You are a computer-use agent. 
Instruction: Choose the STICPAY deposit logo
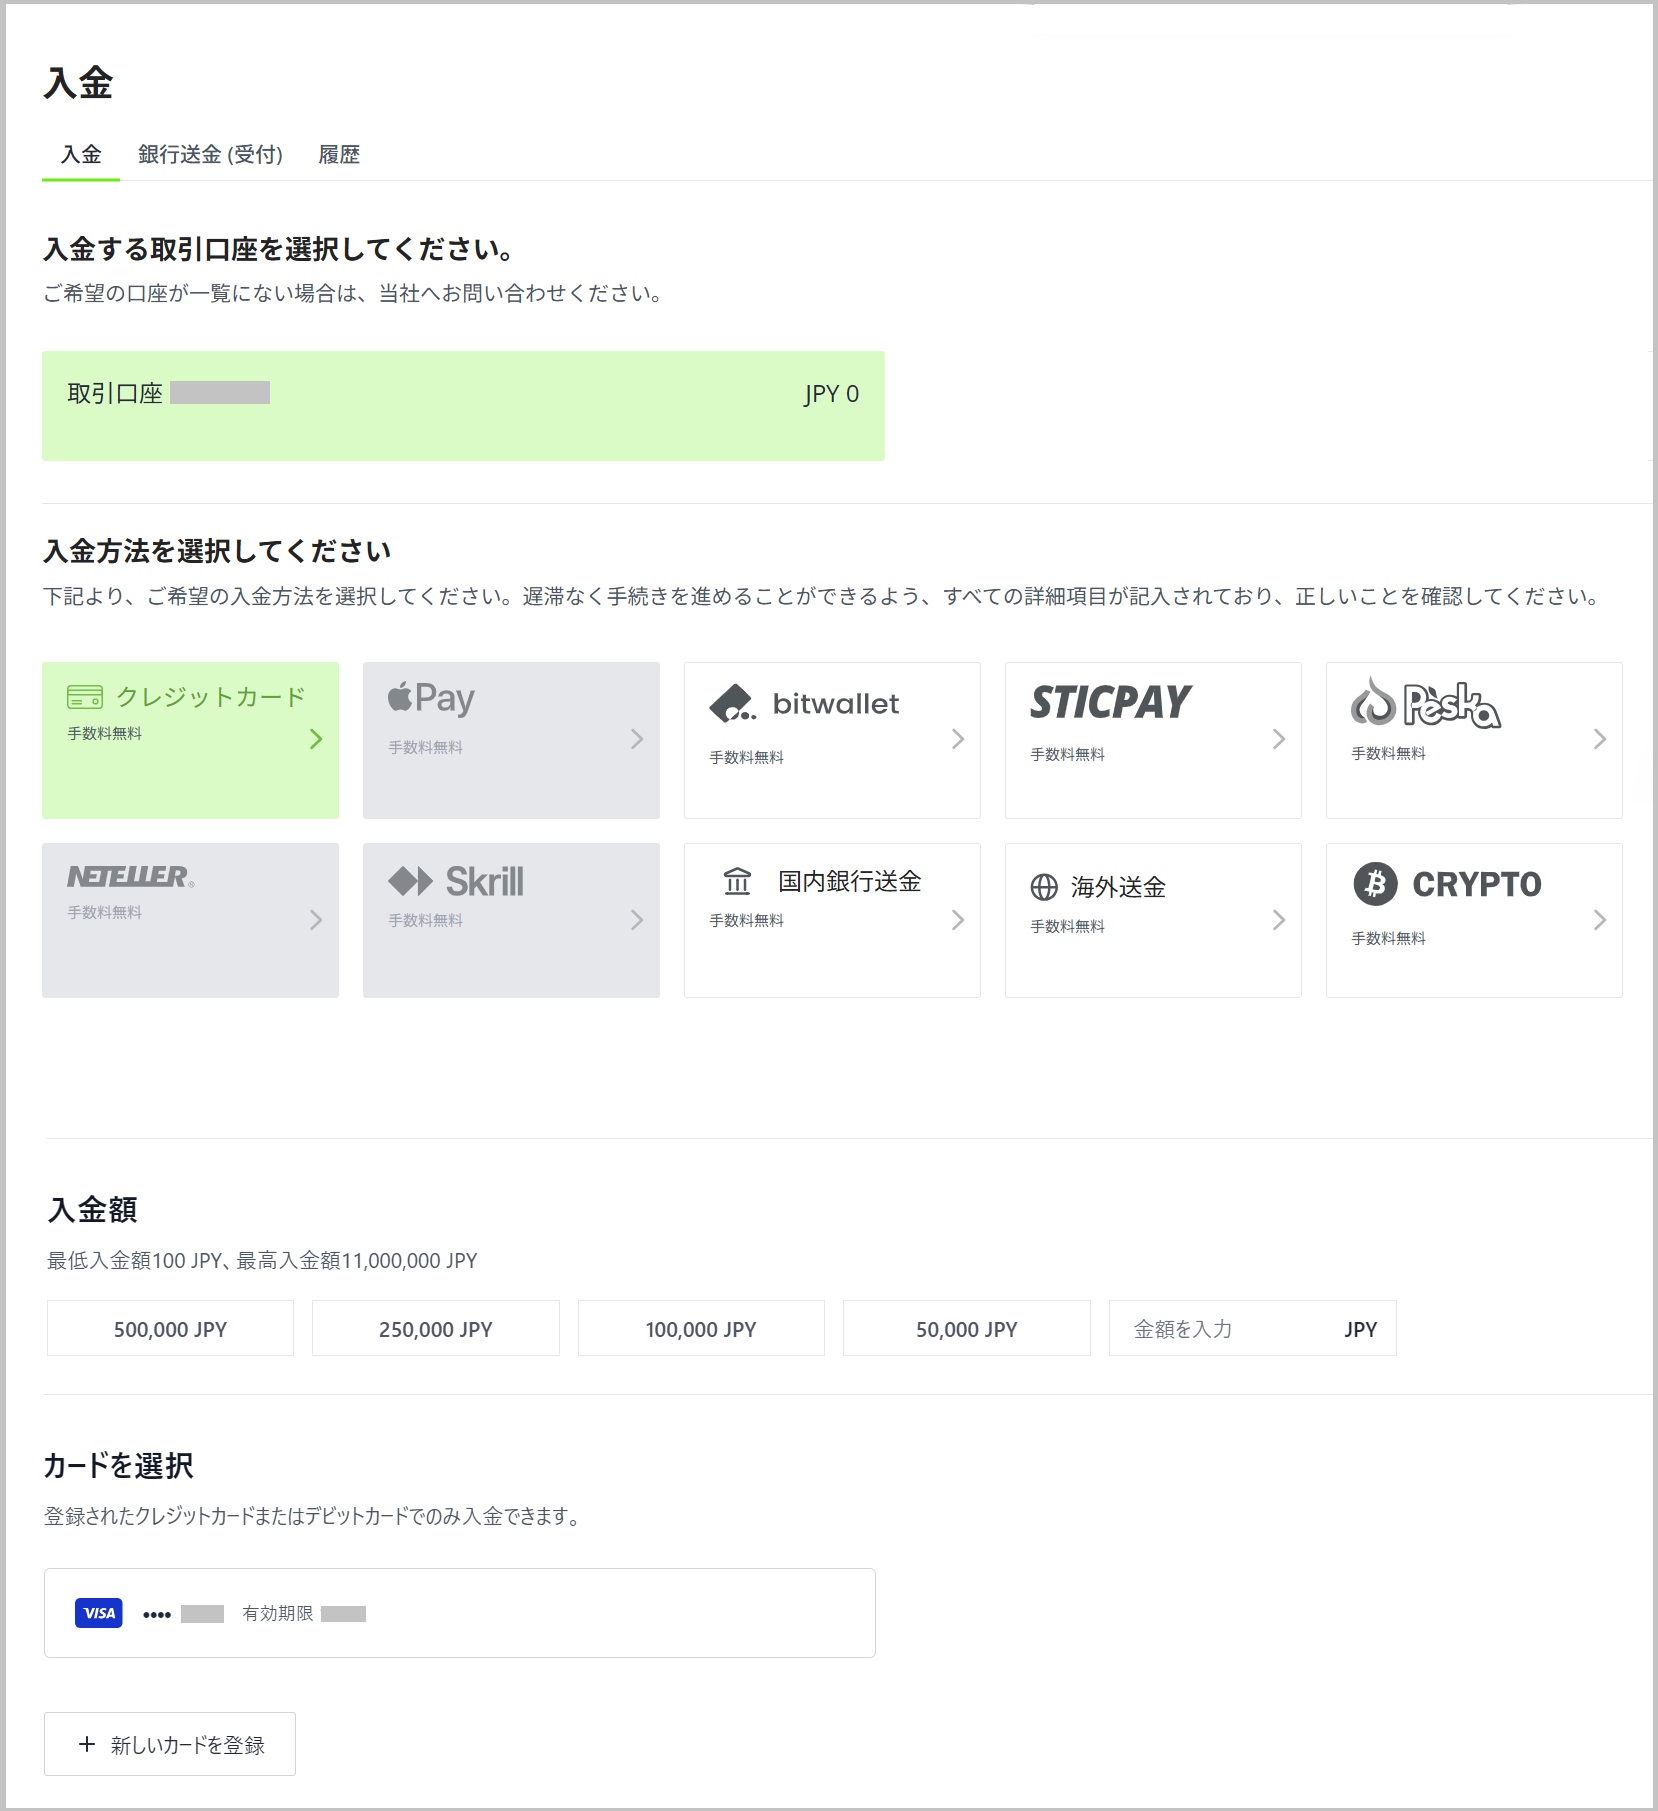pyautogui.click(x=1110, y=702)
